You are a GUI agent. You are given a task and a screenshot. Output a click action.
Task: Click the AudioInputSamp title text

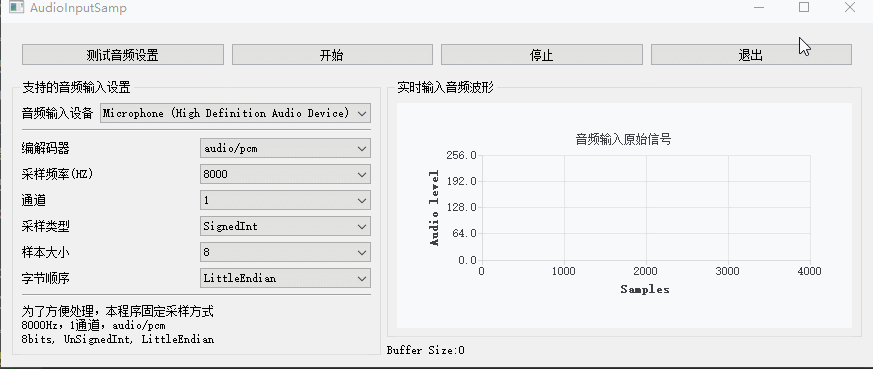(x=78, y=8)
